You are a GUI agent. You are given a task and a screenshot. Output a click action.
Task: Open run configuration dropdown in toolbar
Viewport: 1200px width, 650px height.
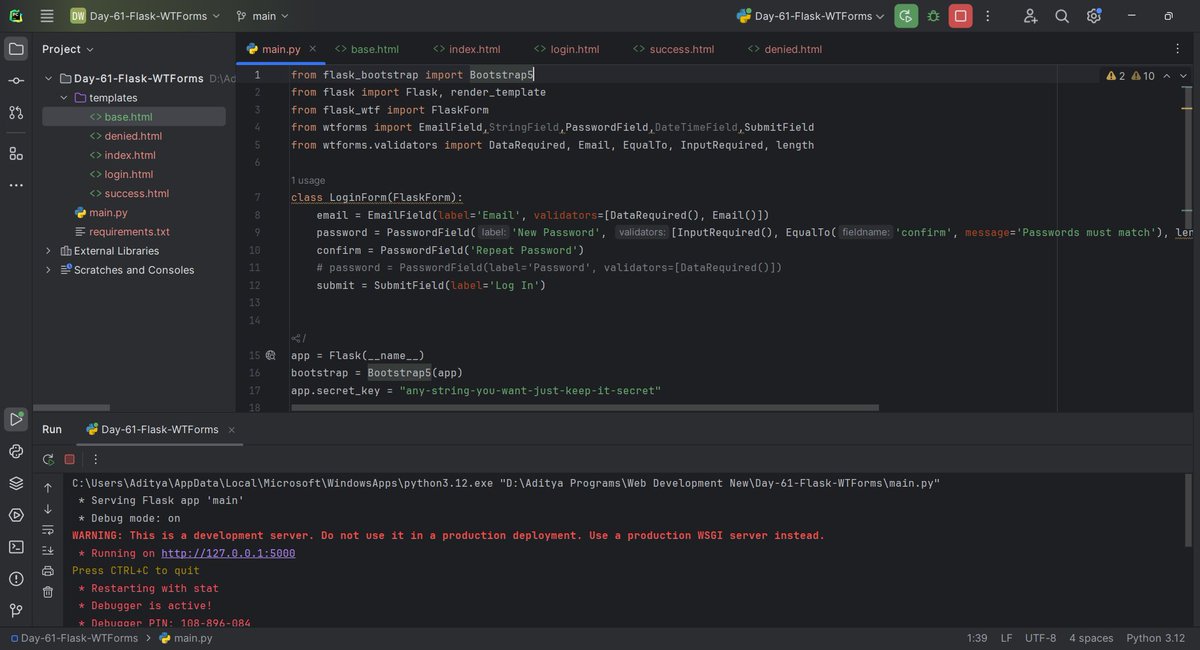[x=811, y=16]
